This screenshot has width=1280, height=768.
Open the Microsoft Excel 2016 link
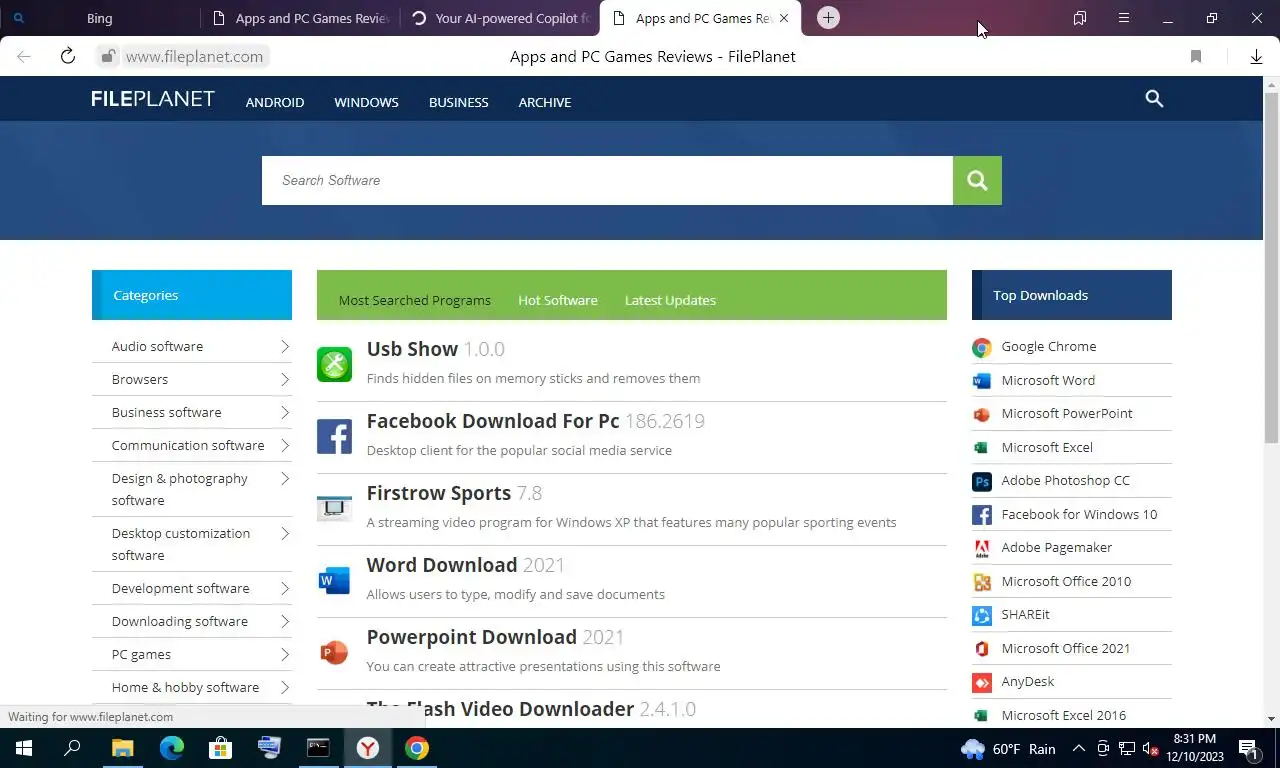1064,715
